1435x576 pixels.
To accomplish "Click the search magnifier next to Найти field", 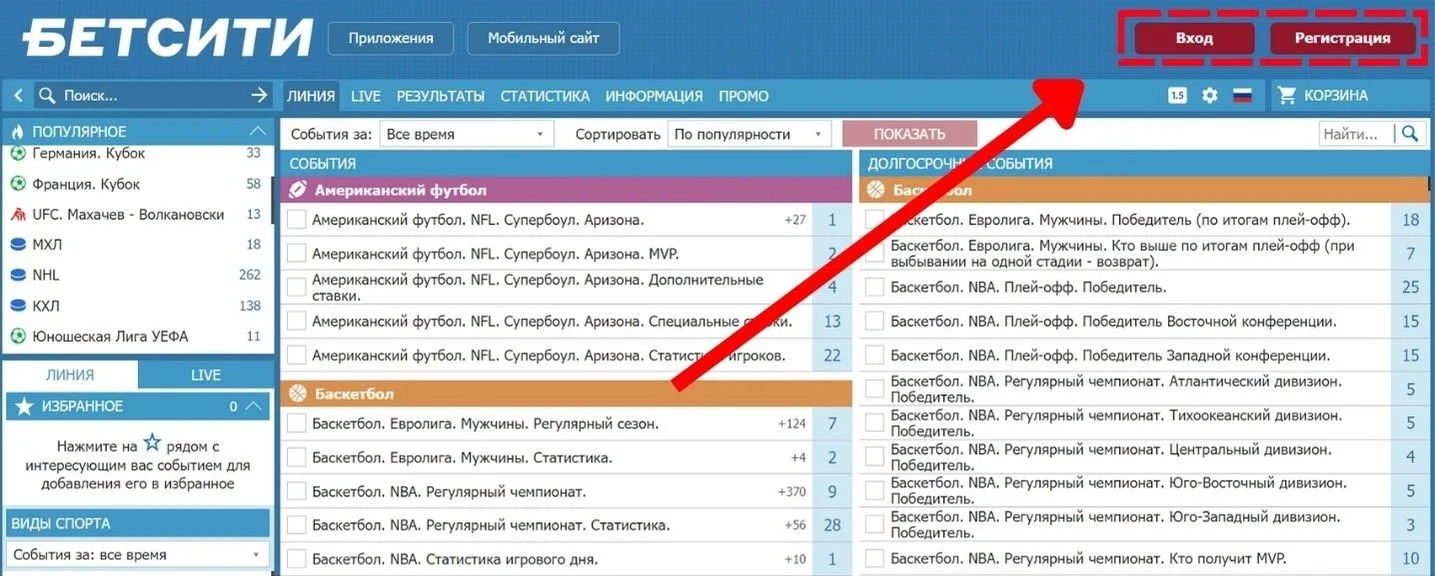I will click(1410, 134).
